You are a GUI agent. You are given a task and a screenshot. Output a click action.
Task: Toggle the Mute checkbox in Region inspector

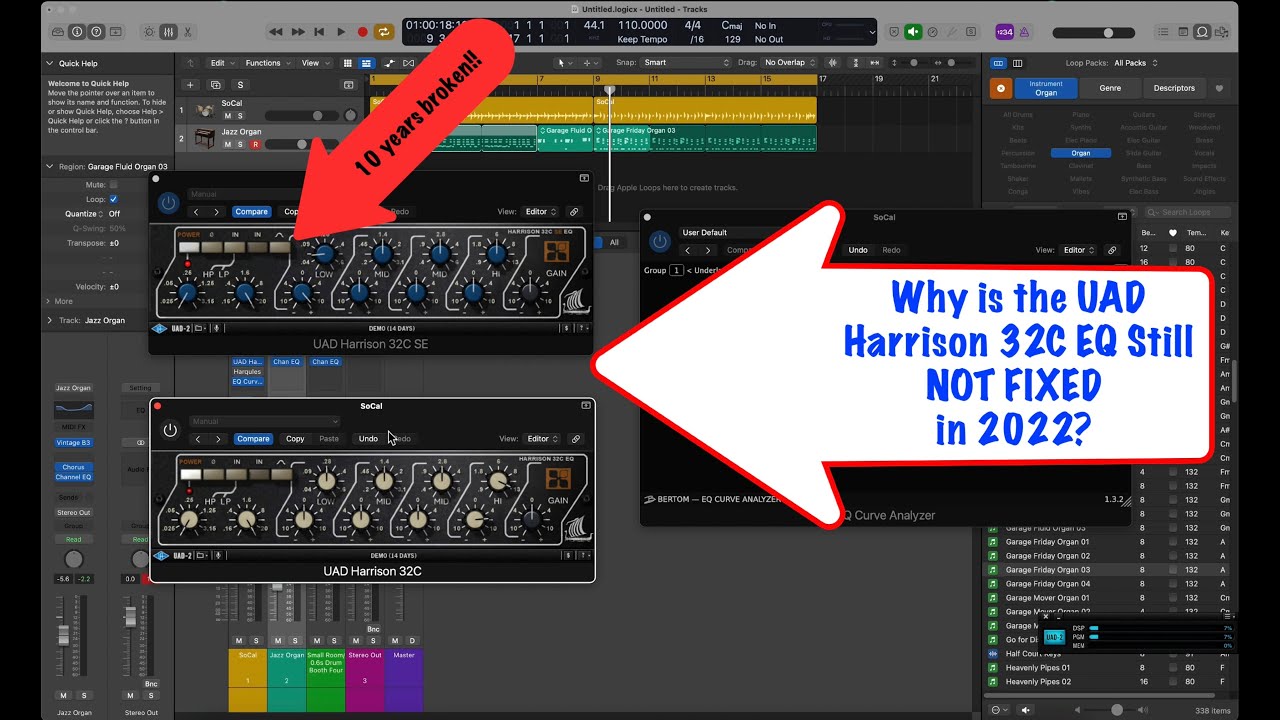(x=113, y=185)
